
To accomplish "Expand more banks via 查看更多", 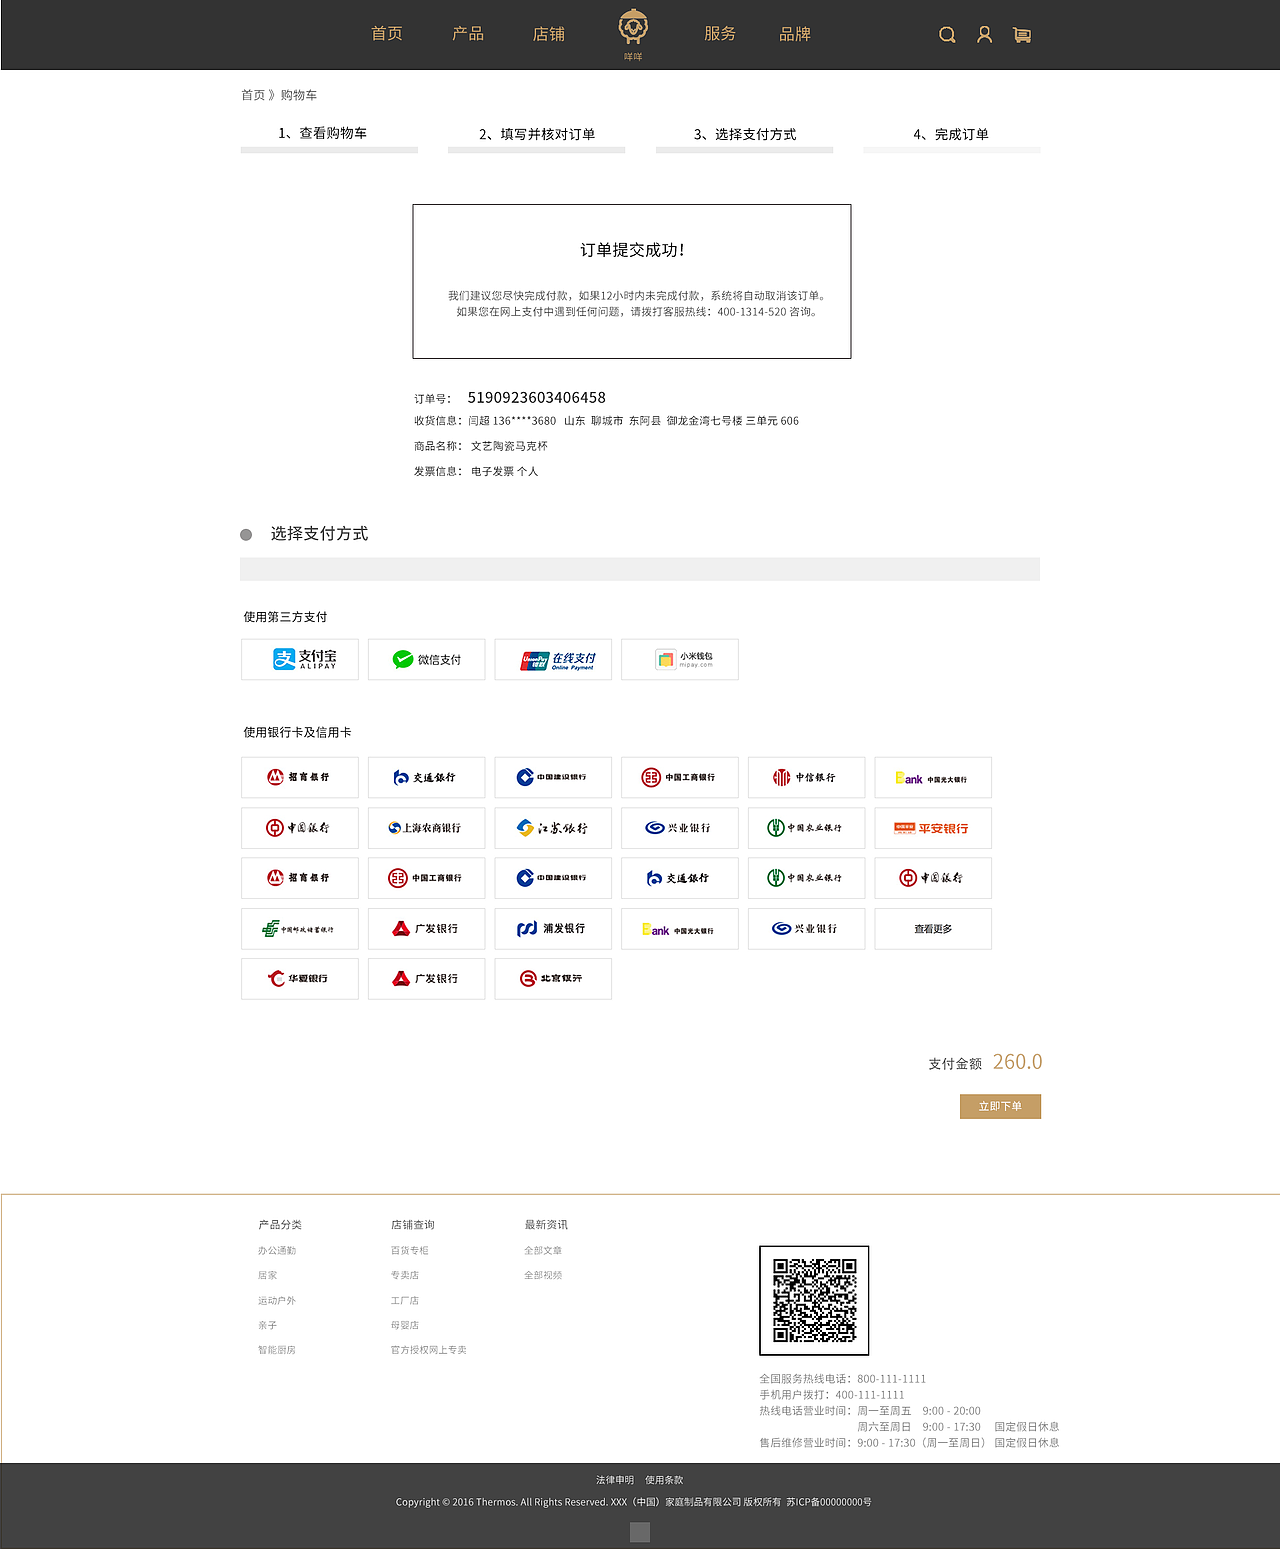I will (x=932, y=928).
